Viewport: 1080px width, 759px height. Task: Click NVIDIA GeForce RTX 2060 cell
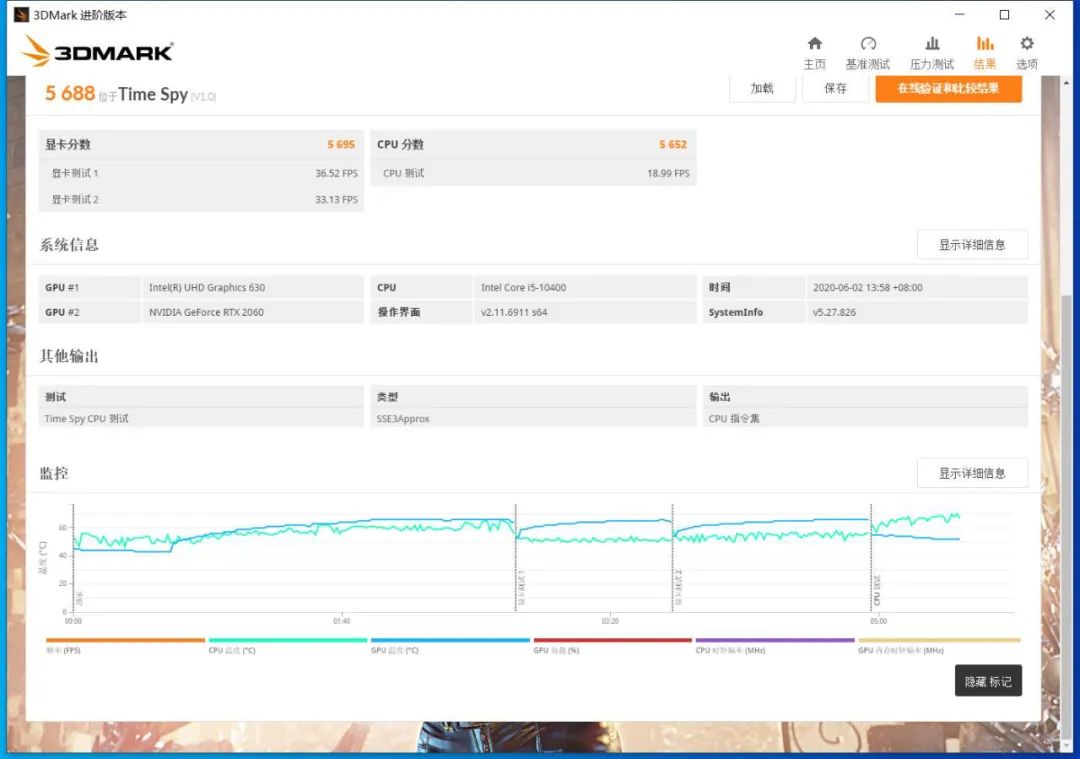point(252,312)
